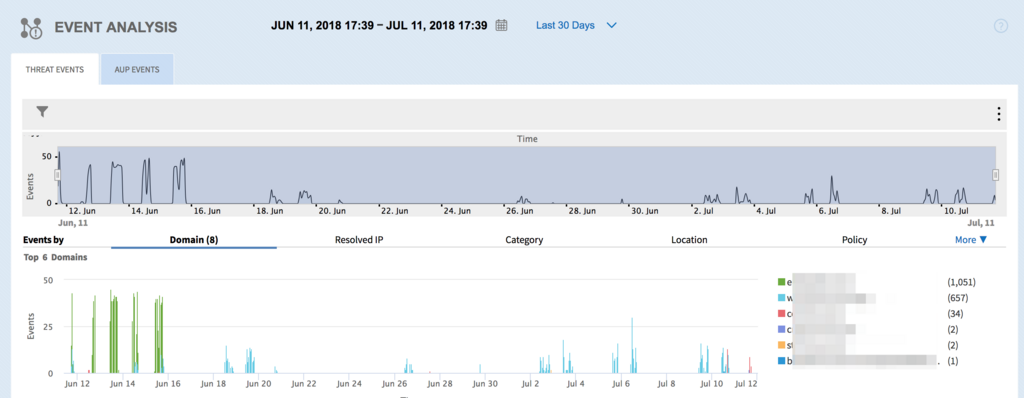
Task: Select the Resolved IP tab
Action: point(359,240)
